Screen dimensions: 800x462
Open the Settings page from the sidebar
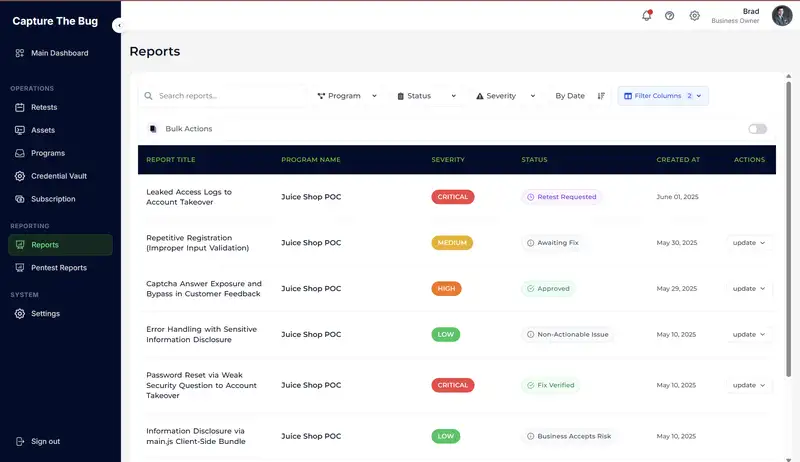(x=45, y=314)
